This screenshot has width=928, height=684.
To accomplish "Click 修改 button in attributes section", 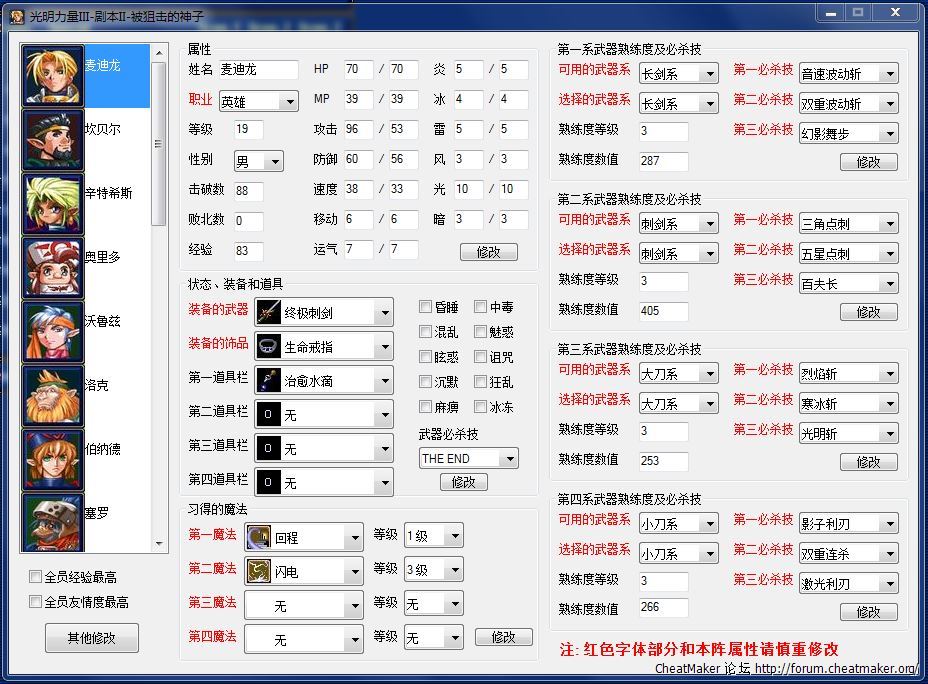I will coord(488,252).
